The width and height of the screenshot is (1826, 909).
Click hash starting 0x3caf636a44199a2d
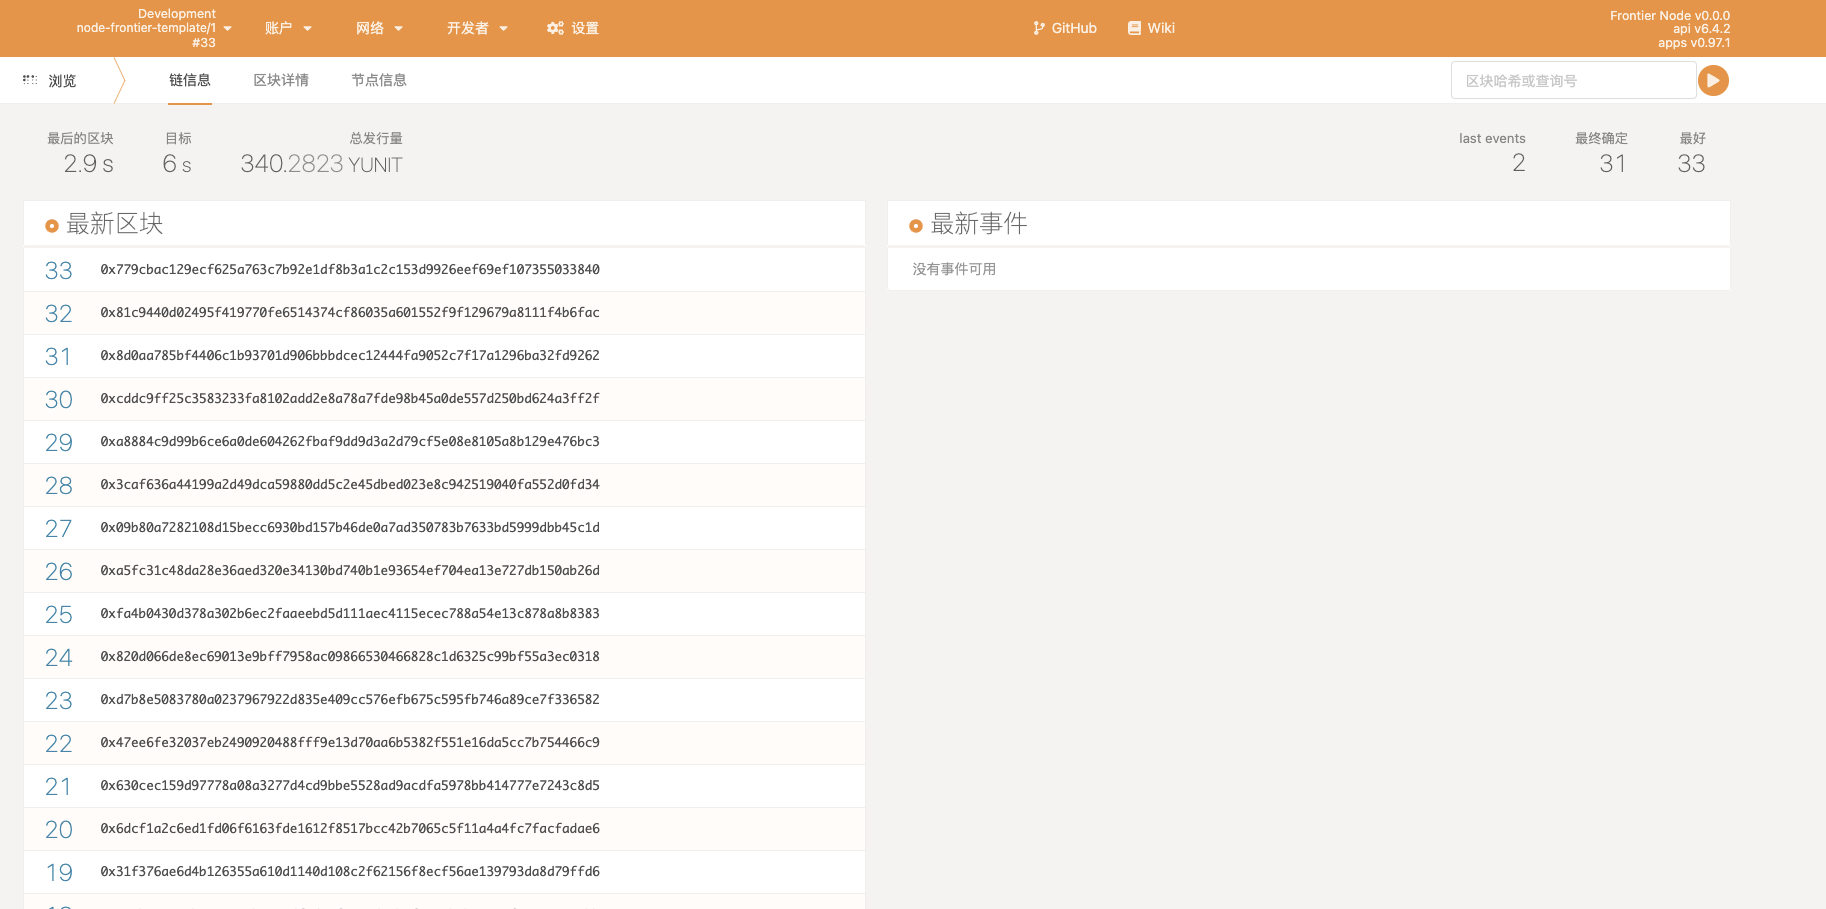[350, 484]
